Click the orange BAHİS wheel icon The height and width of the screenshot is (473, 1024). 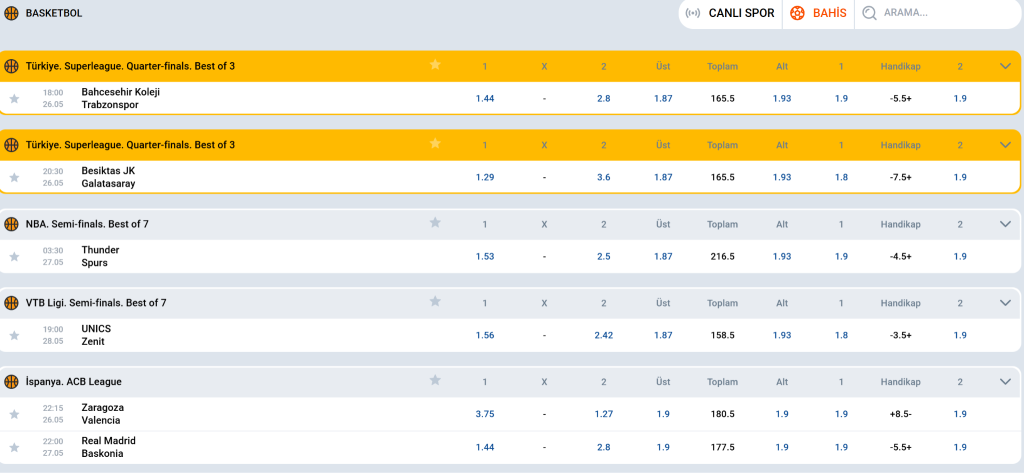(x=797, y=13)
